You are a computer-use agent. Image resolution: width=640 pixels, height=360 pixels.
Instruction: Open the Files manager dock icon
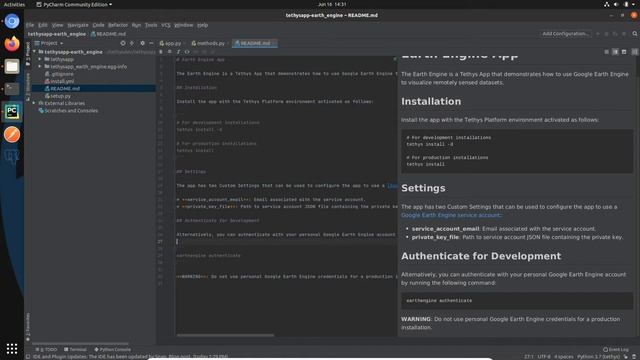pos(12,66)
